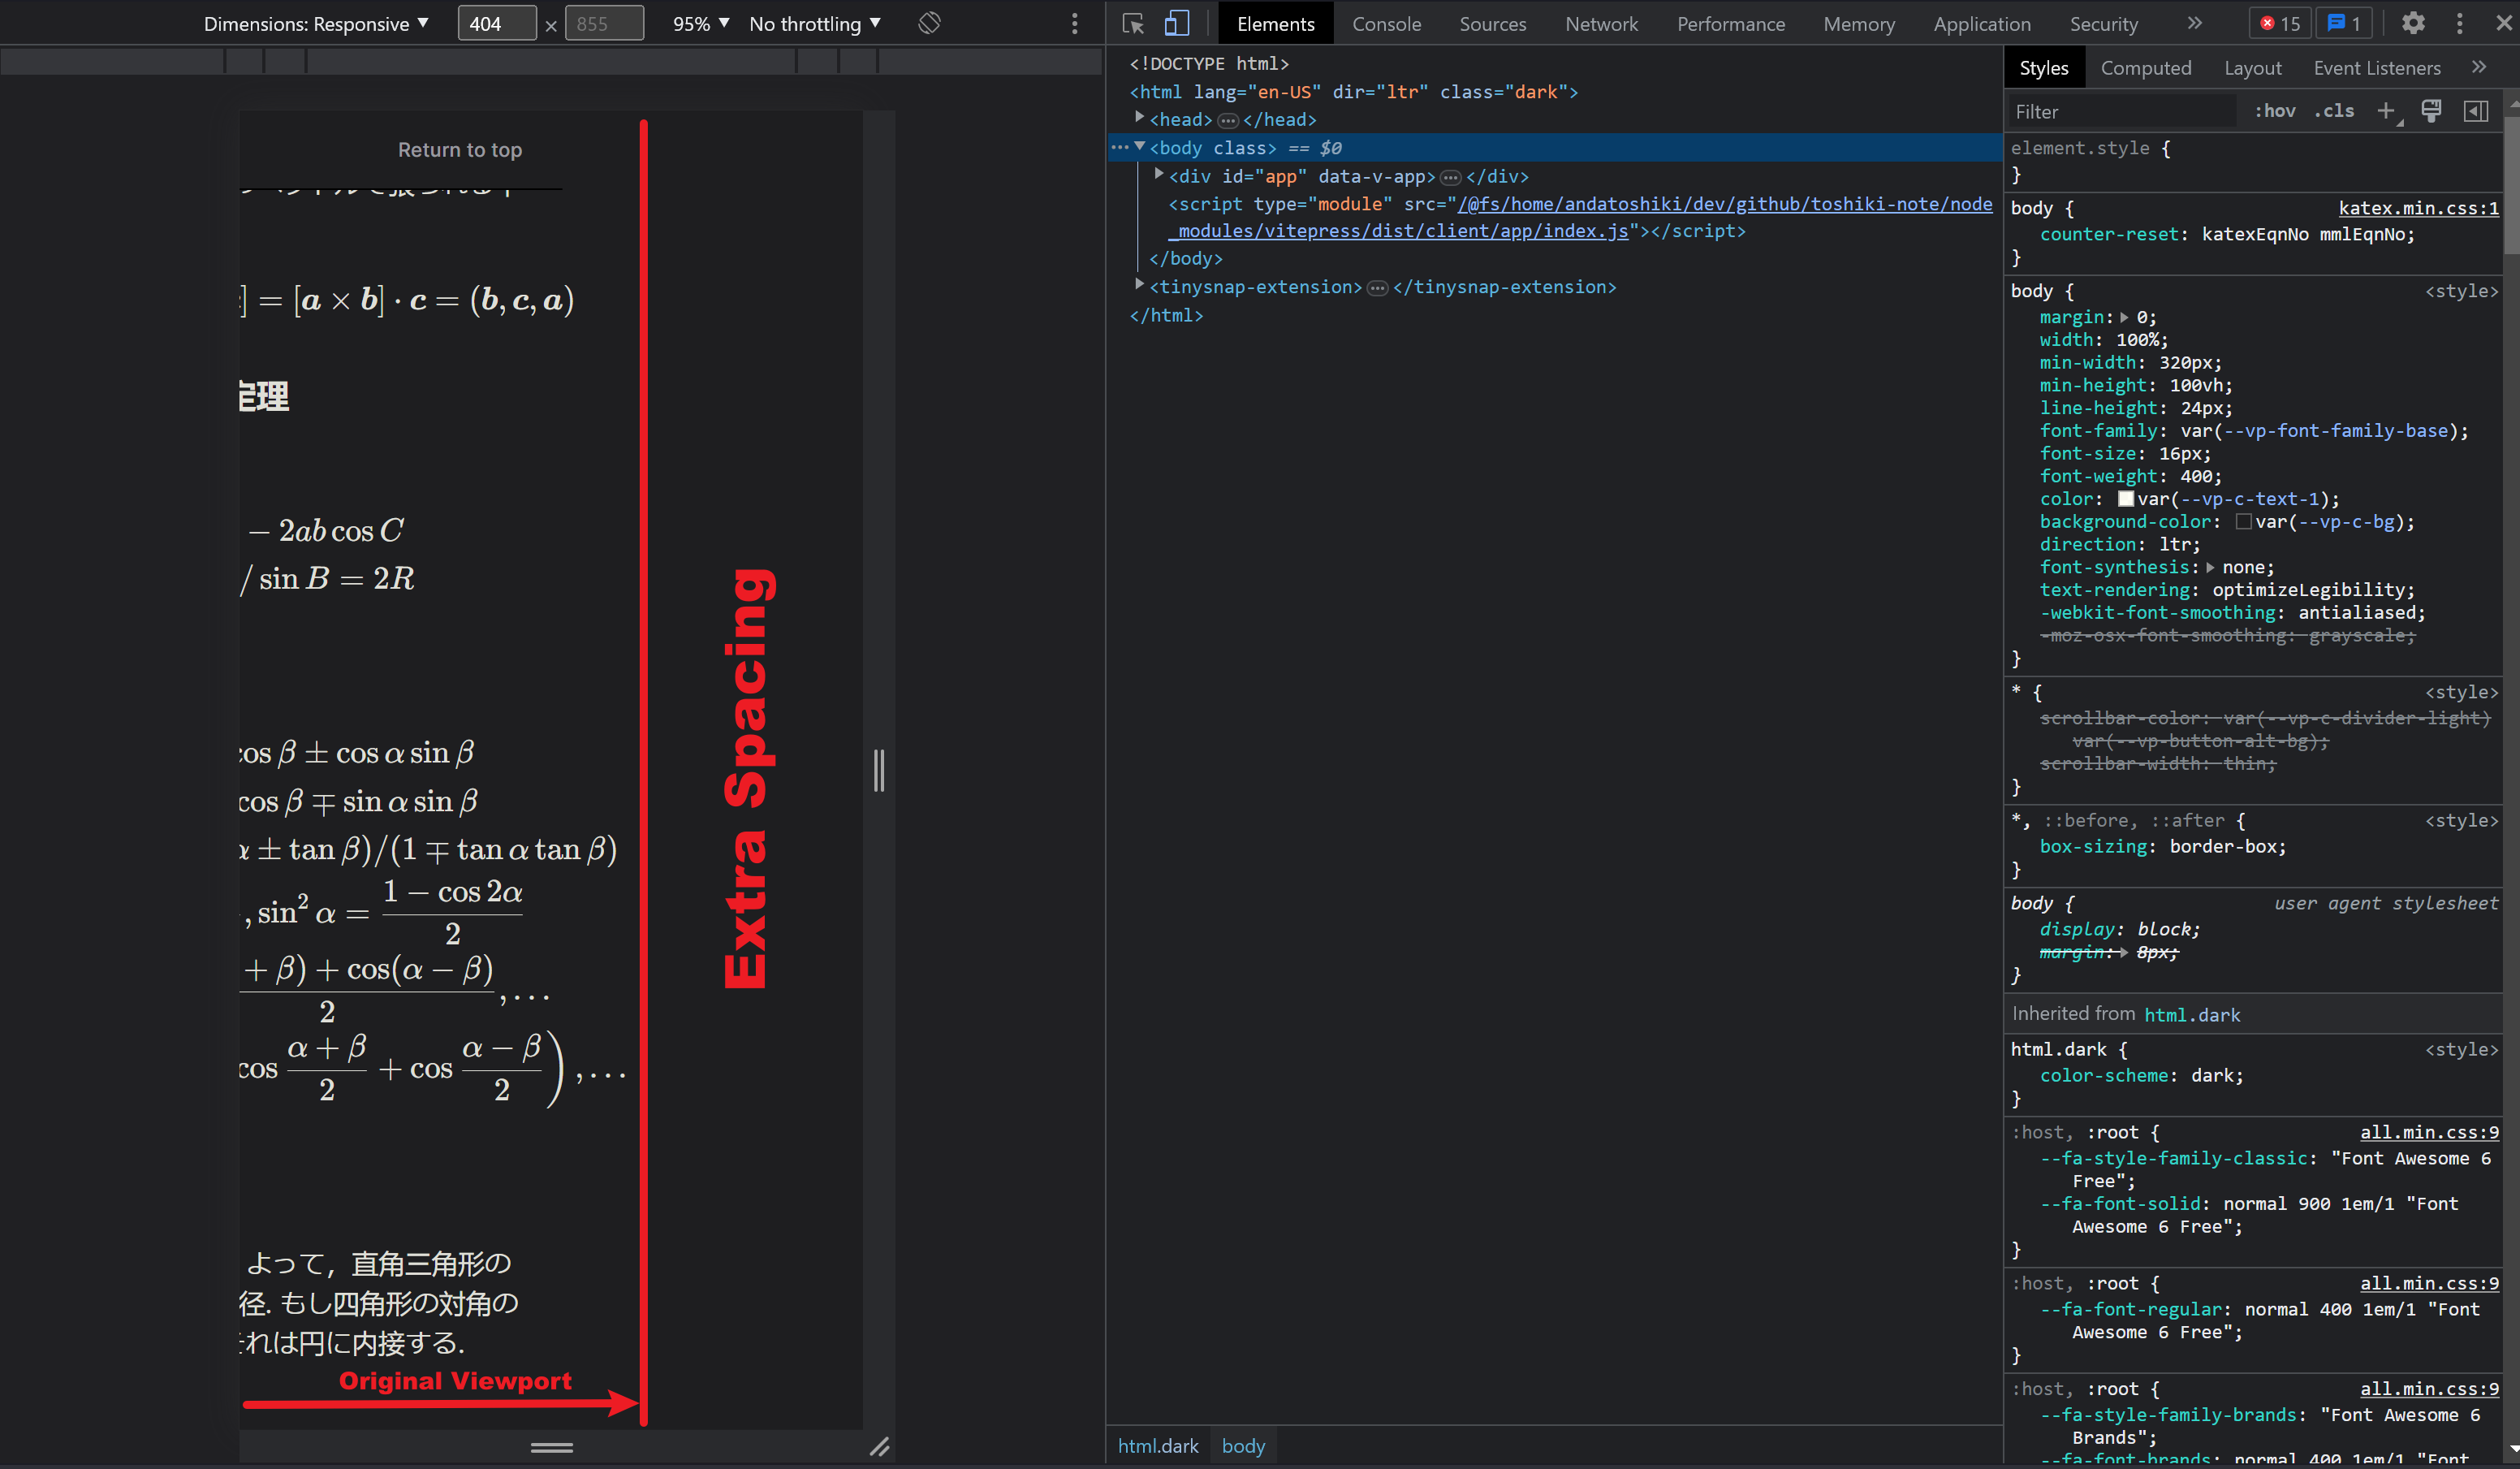The image size is (2520, 1469).
Task: Click the right-side viewport resize handle
Action: point(879,770)
